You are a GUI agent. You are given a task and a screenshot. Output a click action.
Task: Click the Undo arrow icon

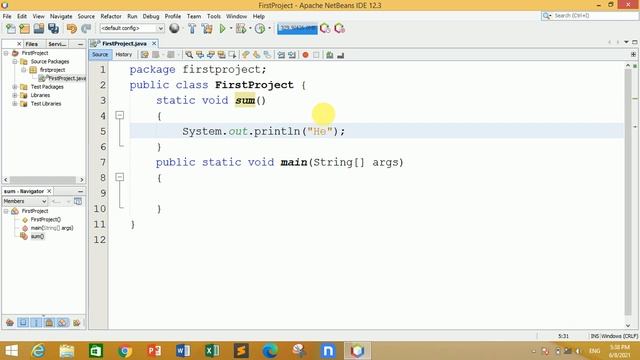pos(72,29)
